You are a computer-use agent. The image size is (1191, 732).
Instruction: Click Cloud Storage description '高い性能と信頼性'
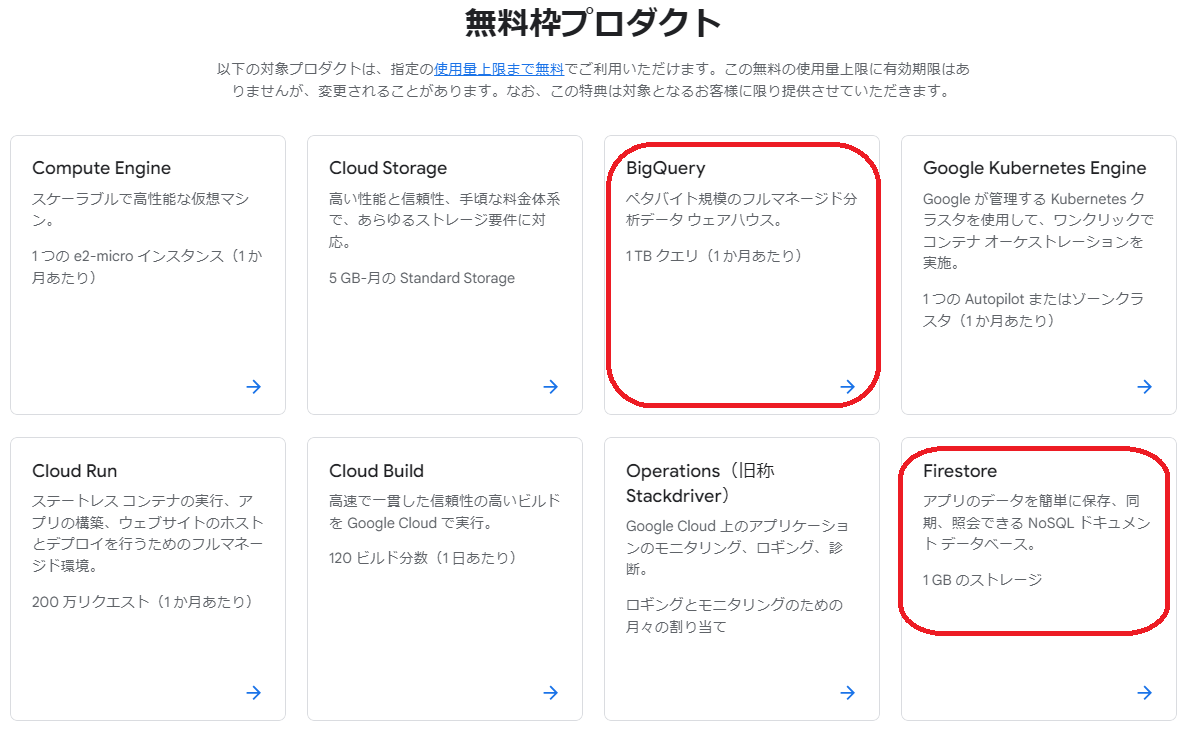click(x=387, y=199)
